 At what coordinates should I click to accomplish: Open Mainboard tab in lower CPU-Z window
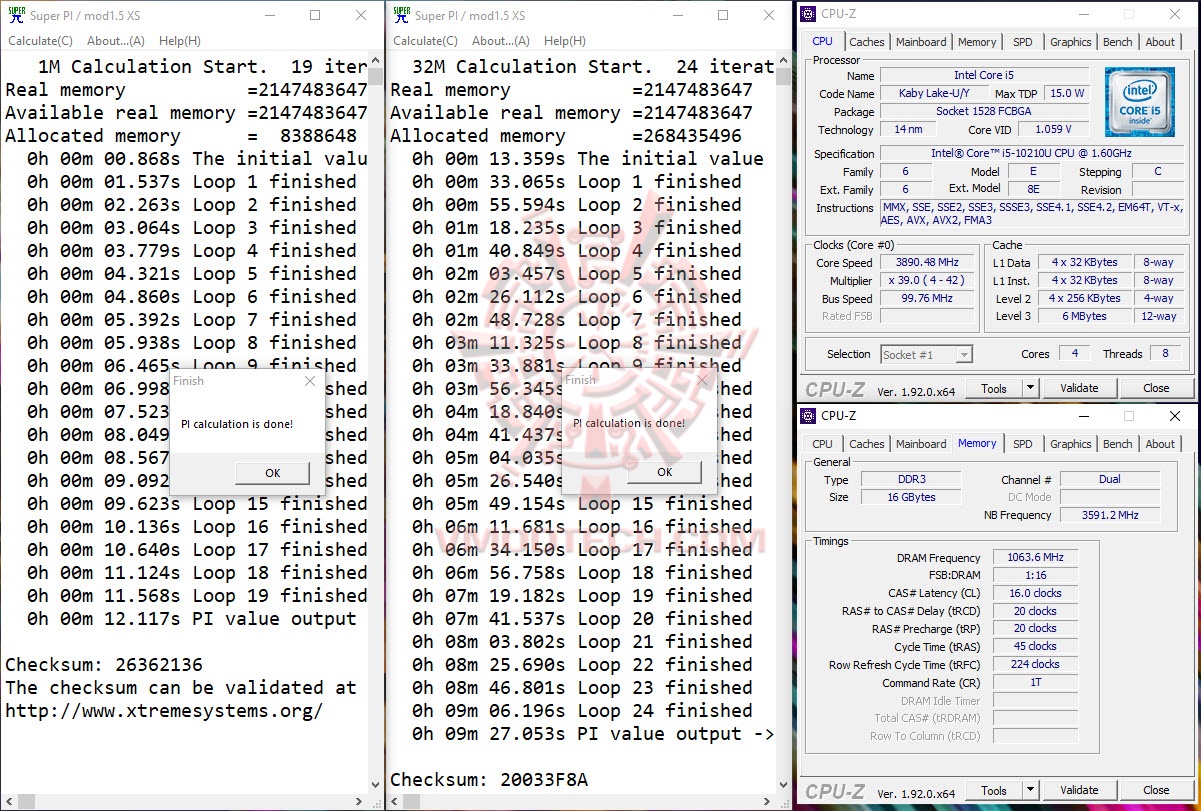(921, 444)
